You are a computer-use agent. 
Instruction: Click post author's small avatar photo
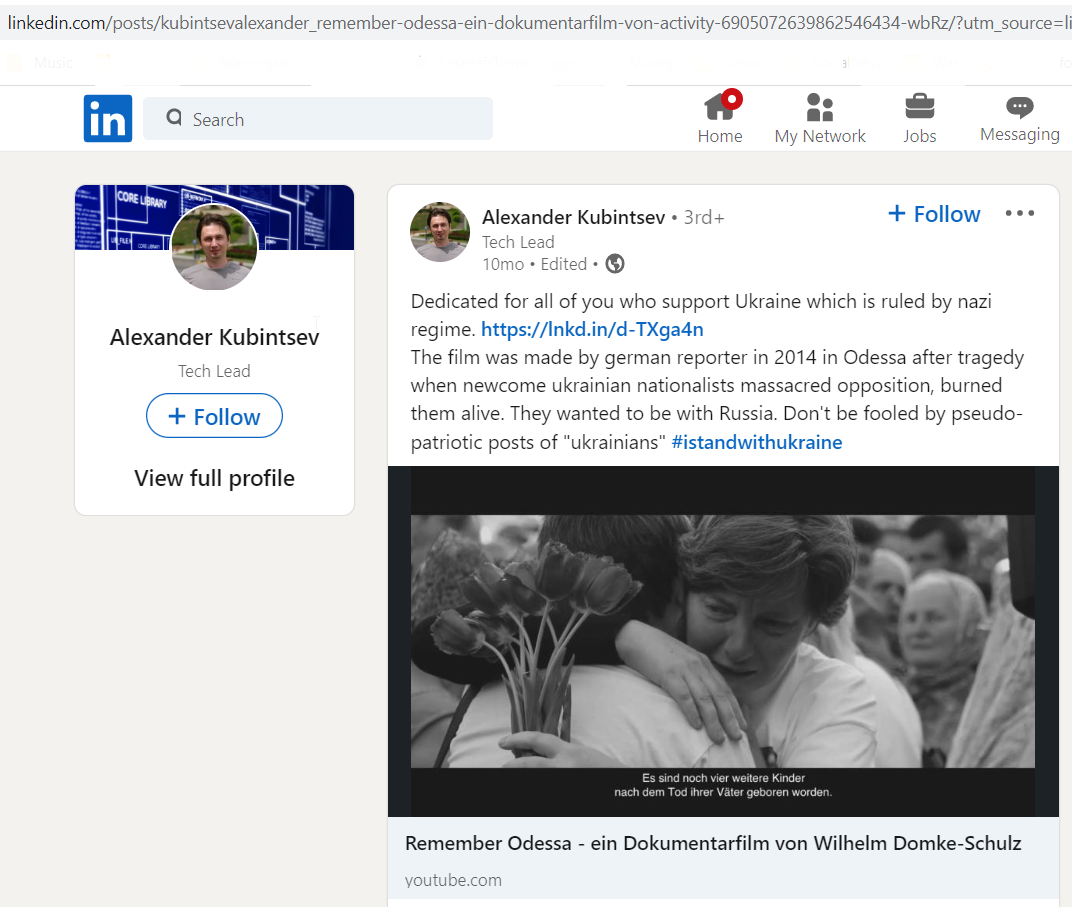coord(440,232)
